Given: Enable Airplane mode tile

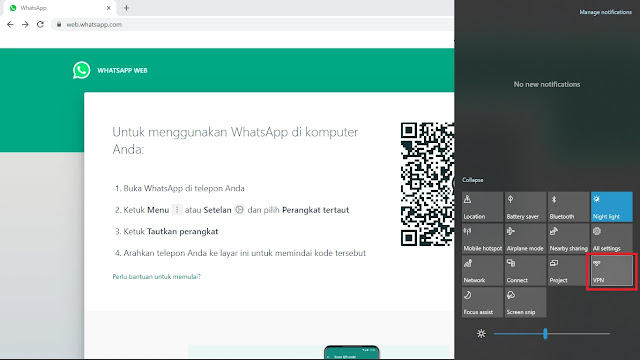Looking at the screenshot, I should [525, 239].
